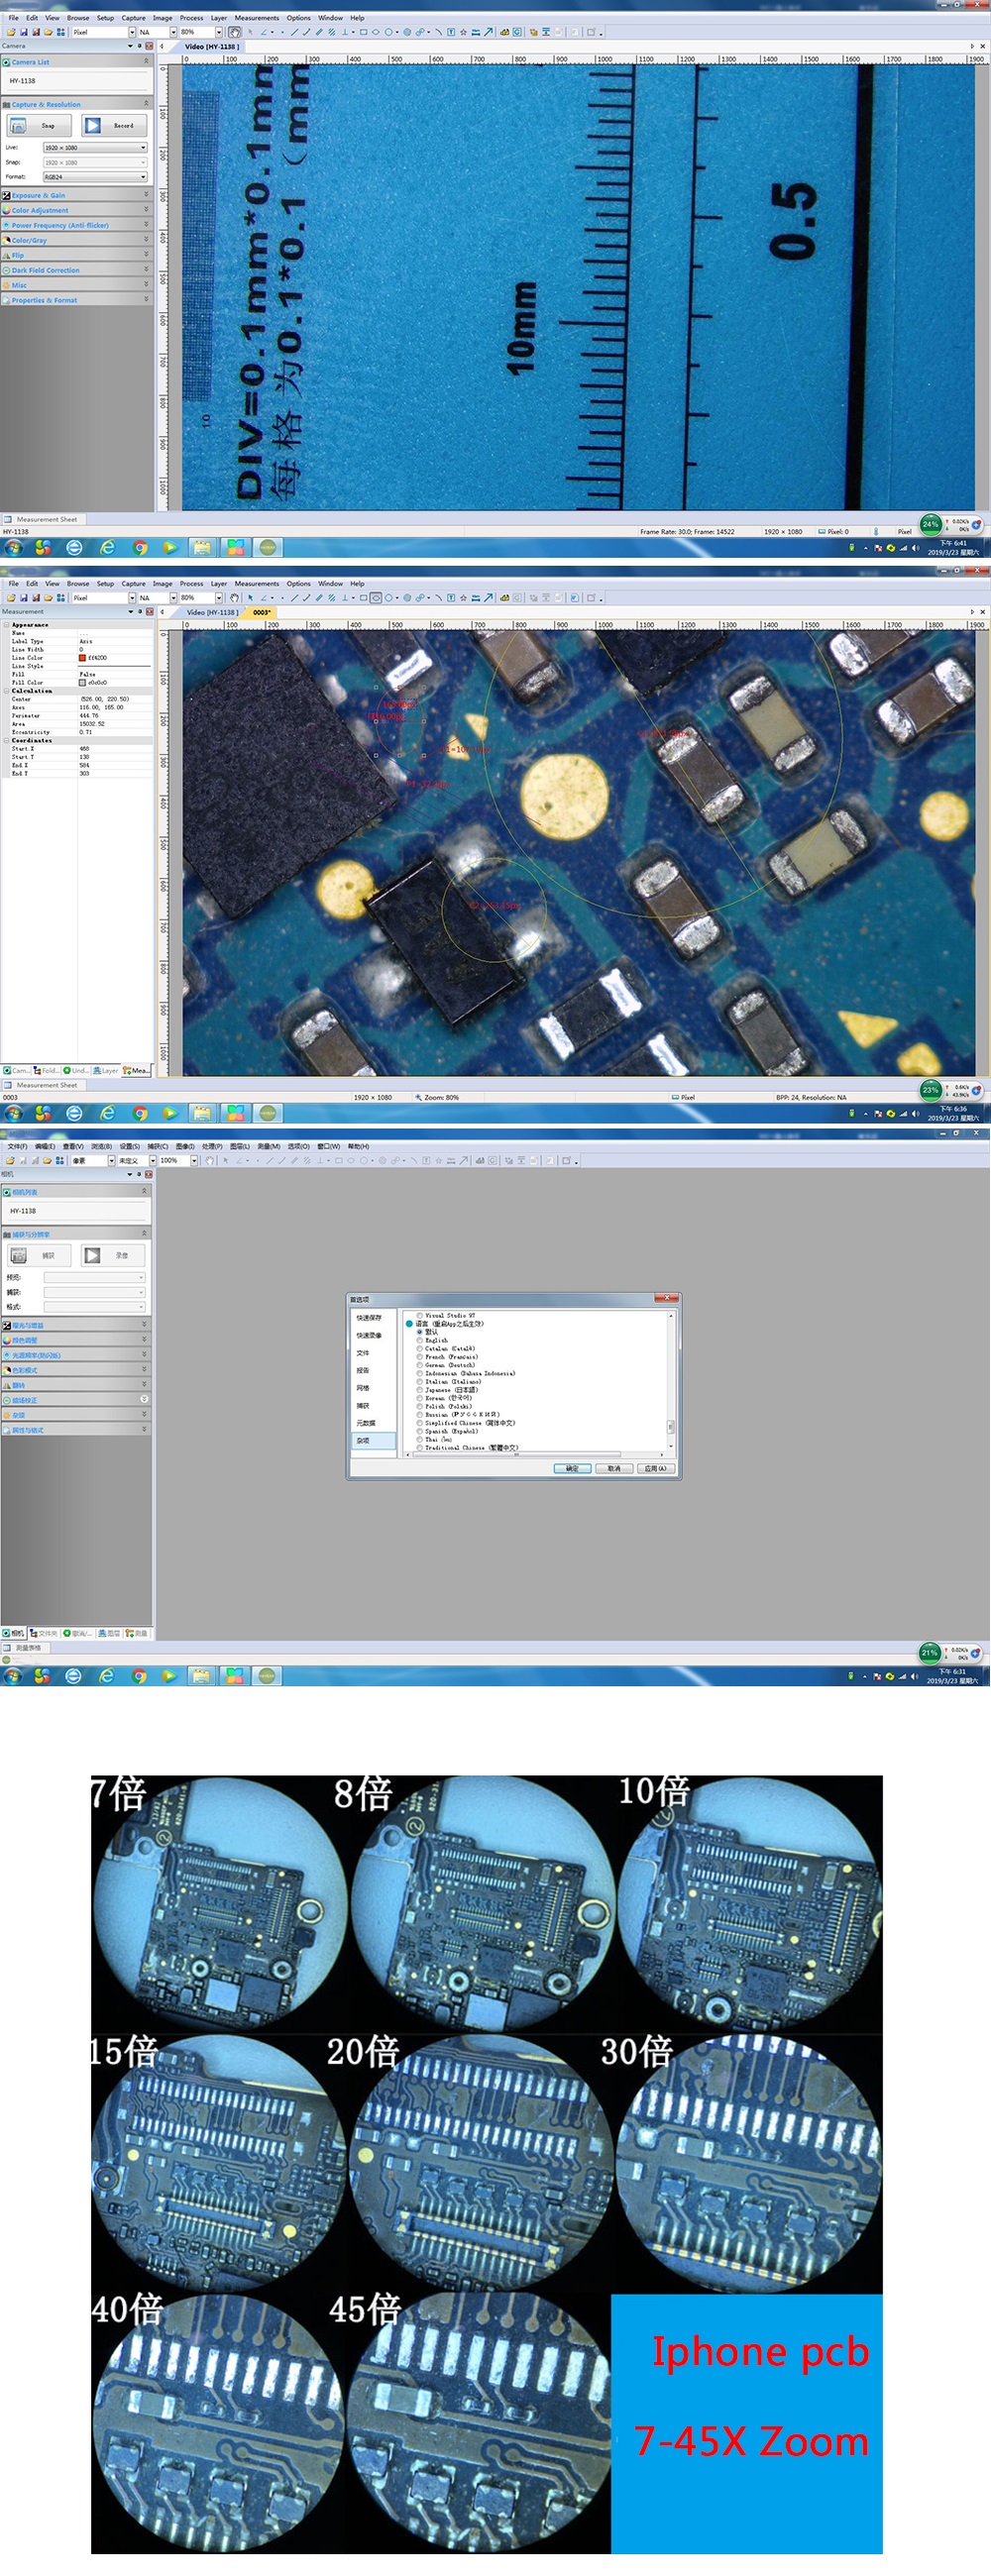991x2576 pixels.
Task: Click Record button in the Camera panel window
Action: tap(114, 125)
